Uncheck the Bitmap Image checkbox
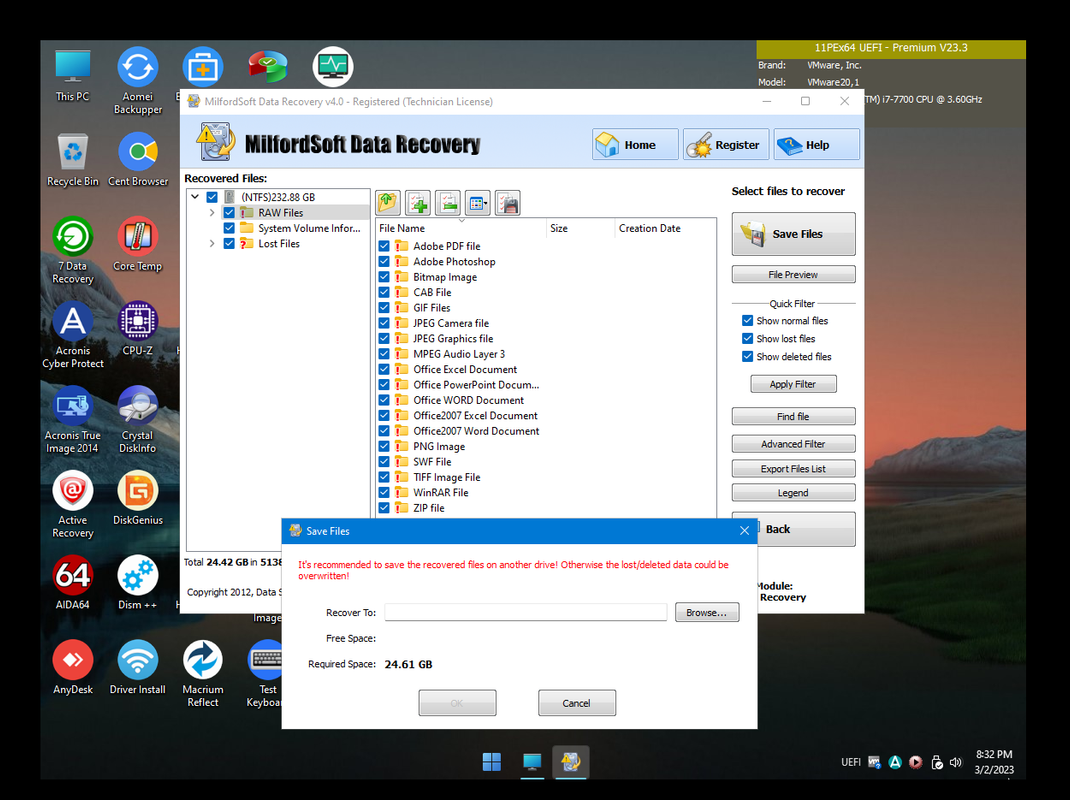 pyautogui.click(x=384, y=276)
